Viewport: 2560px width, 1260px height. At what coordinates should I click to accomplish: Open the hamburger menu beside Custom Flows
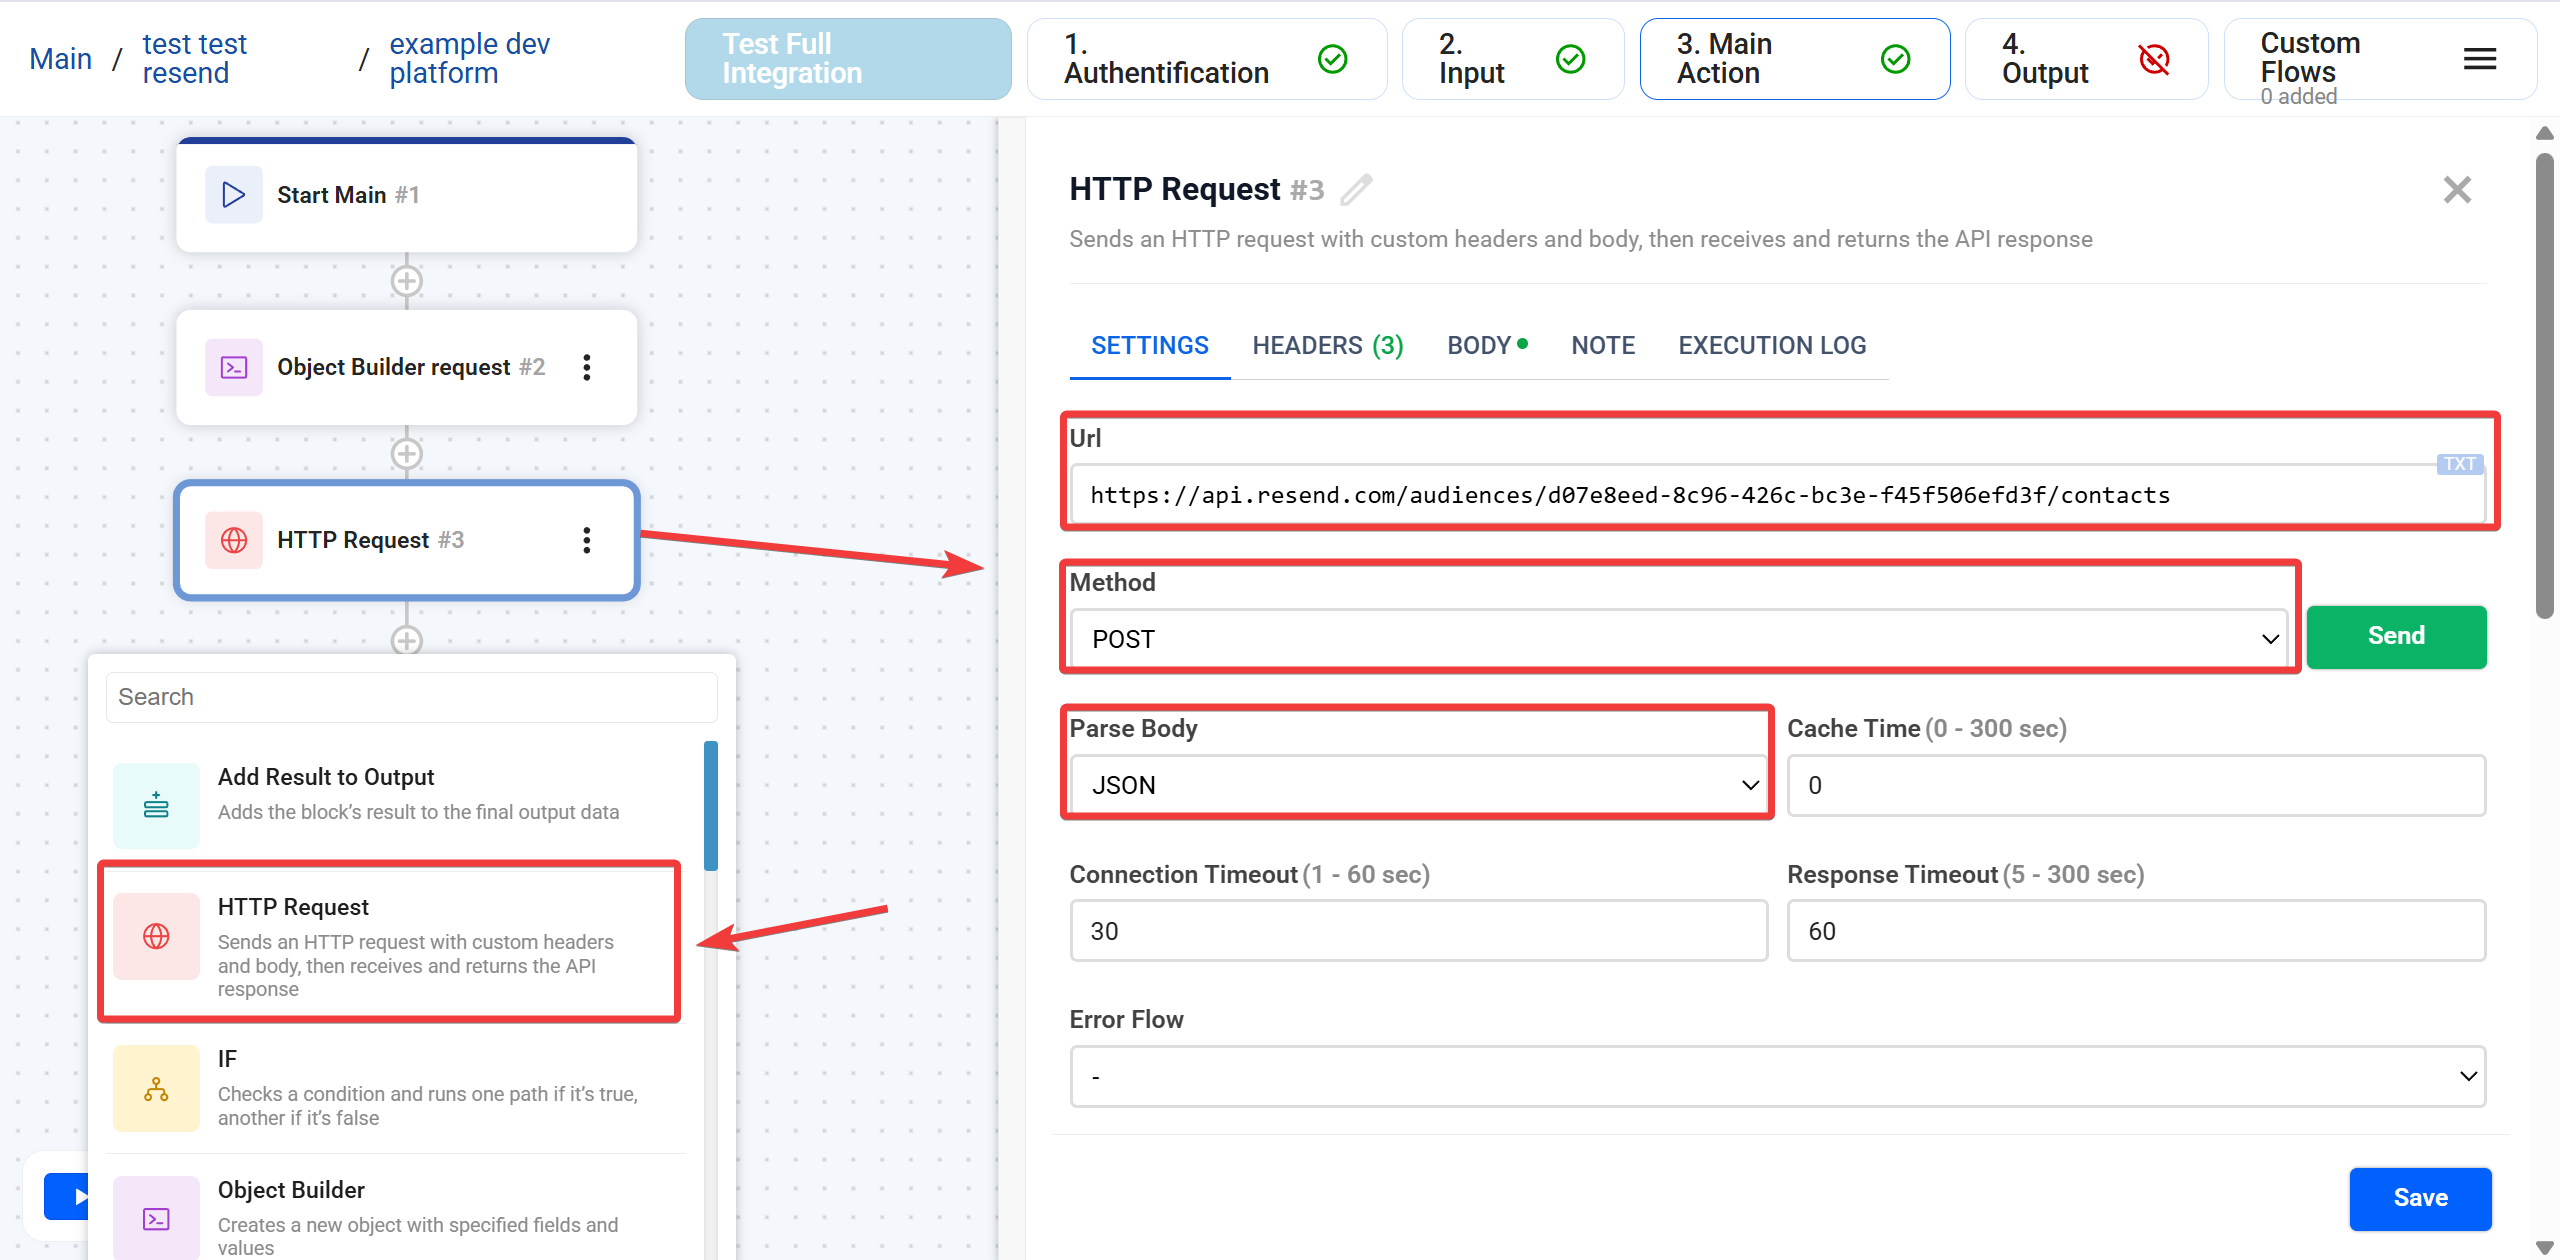(x=2480, y=59)
